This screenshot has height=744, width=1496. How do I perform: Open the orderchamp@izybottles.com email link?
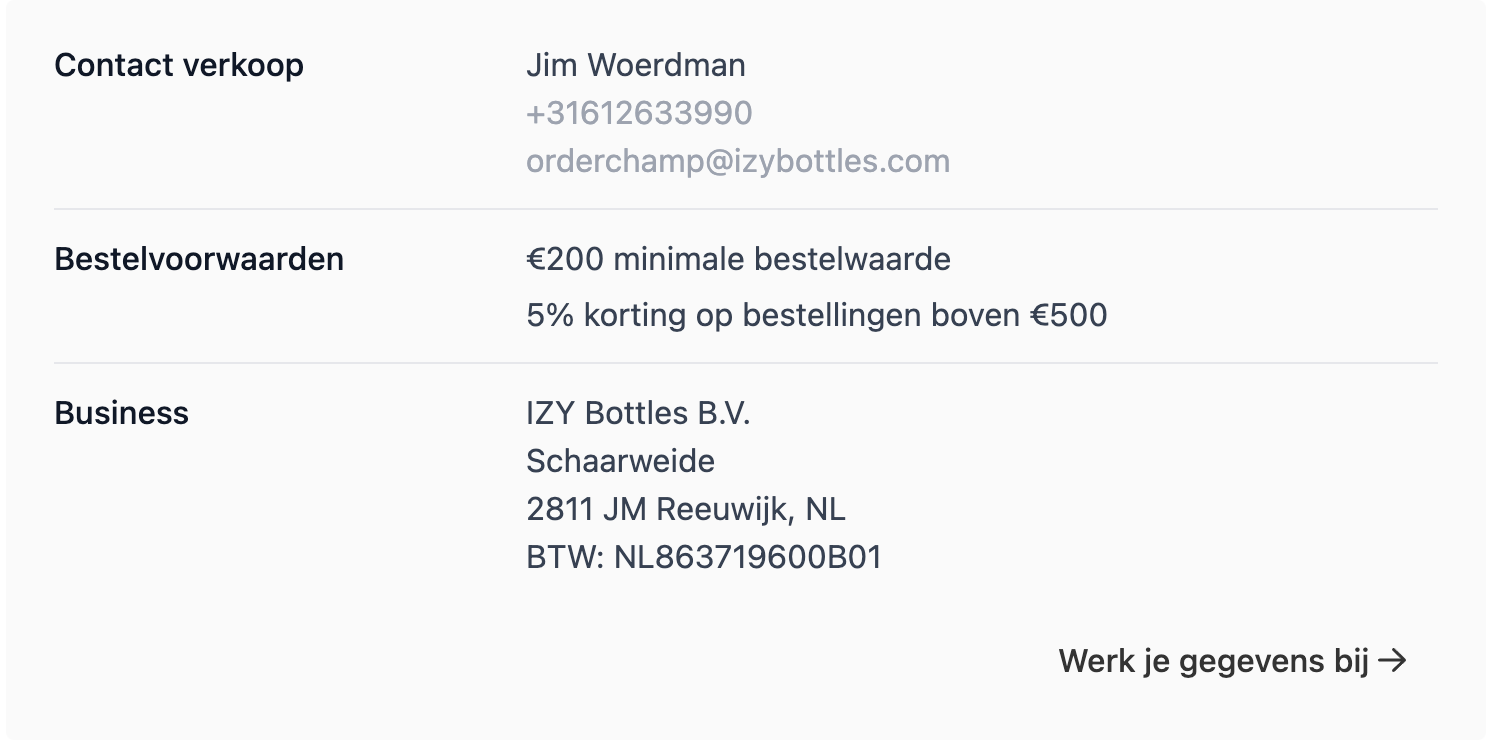coord(737,161)
